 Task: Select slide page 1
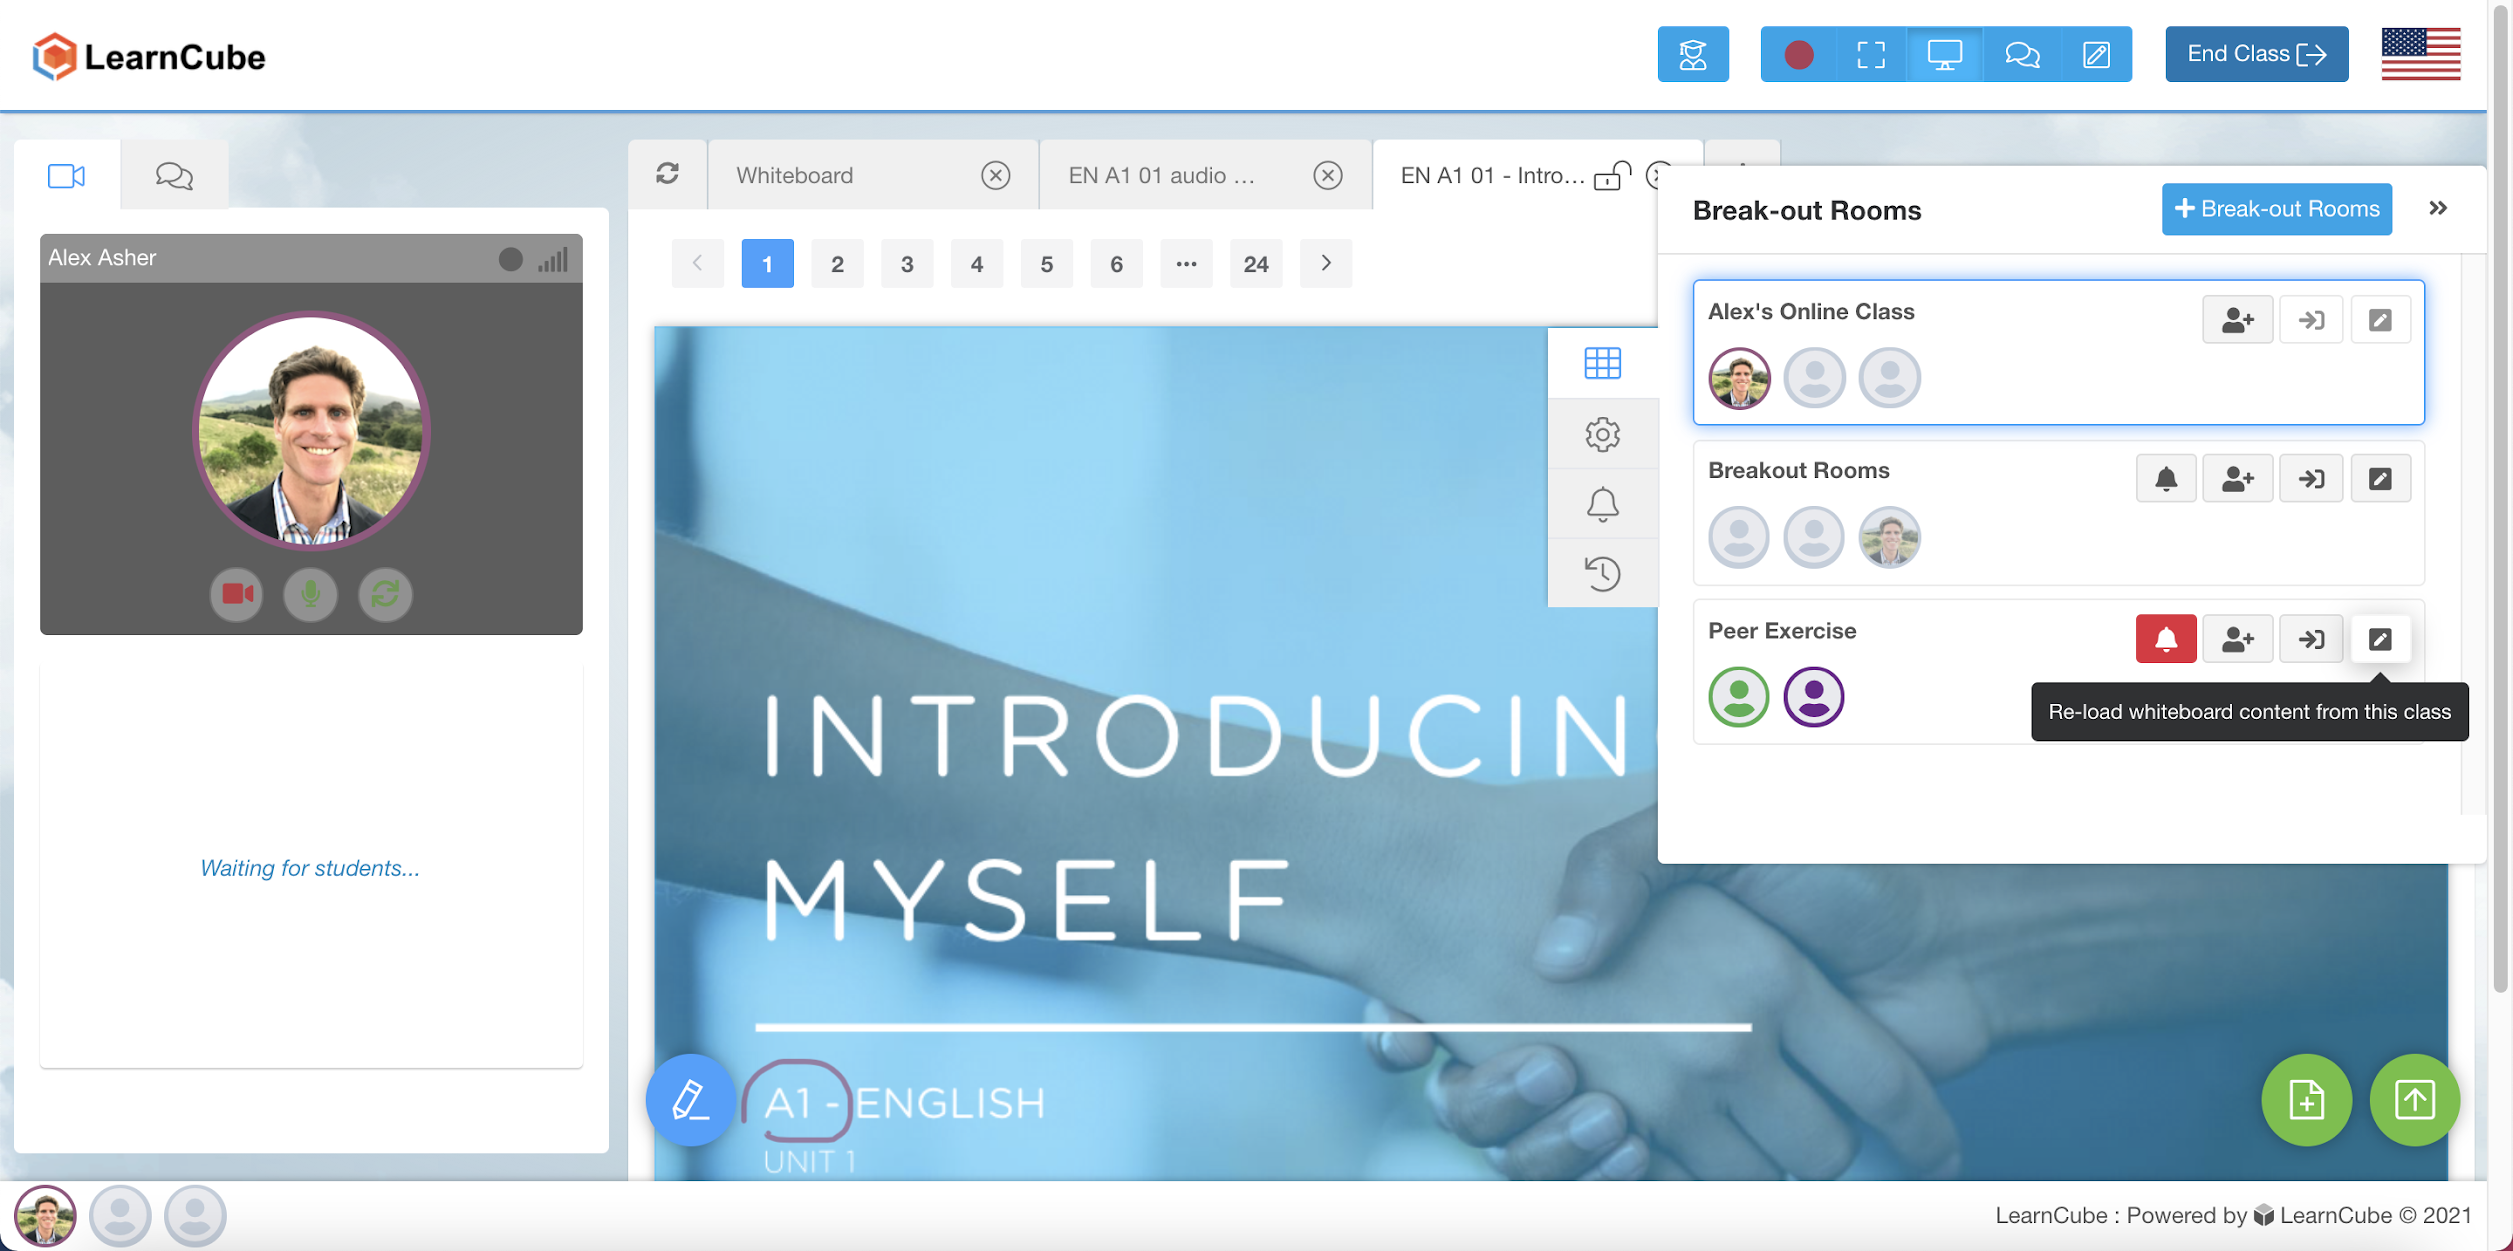pos(767,263)
